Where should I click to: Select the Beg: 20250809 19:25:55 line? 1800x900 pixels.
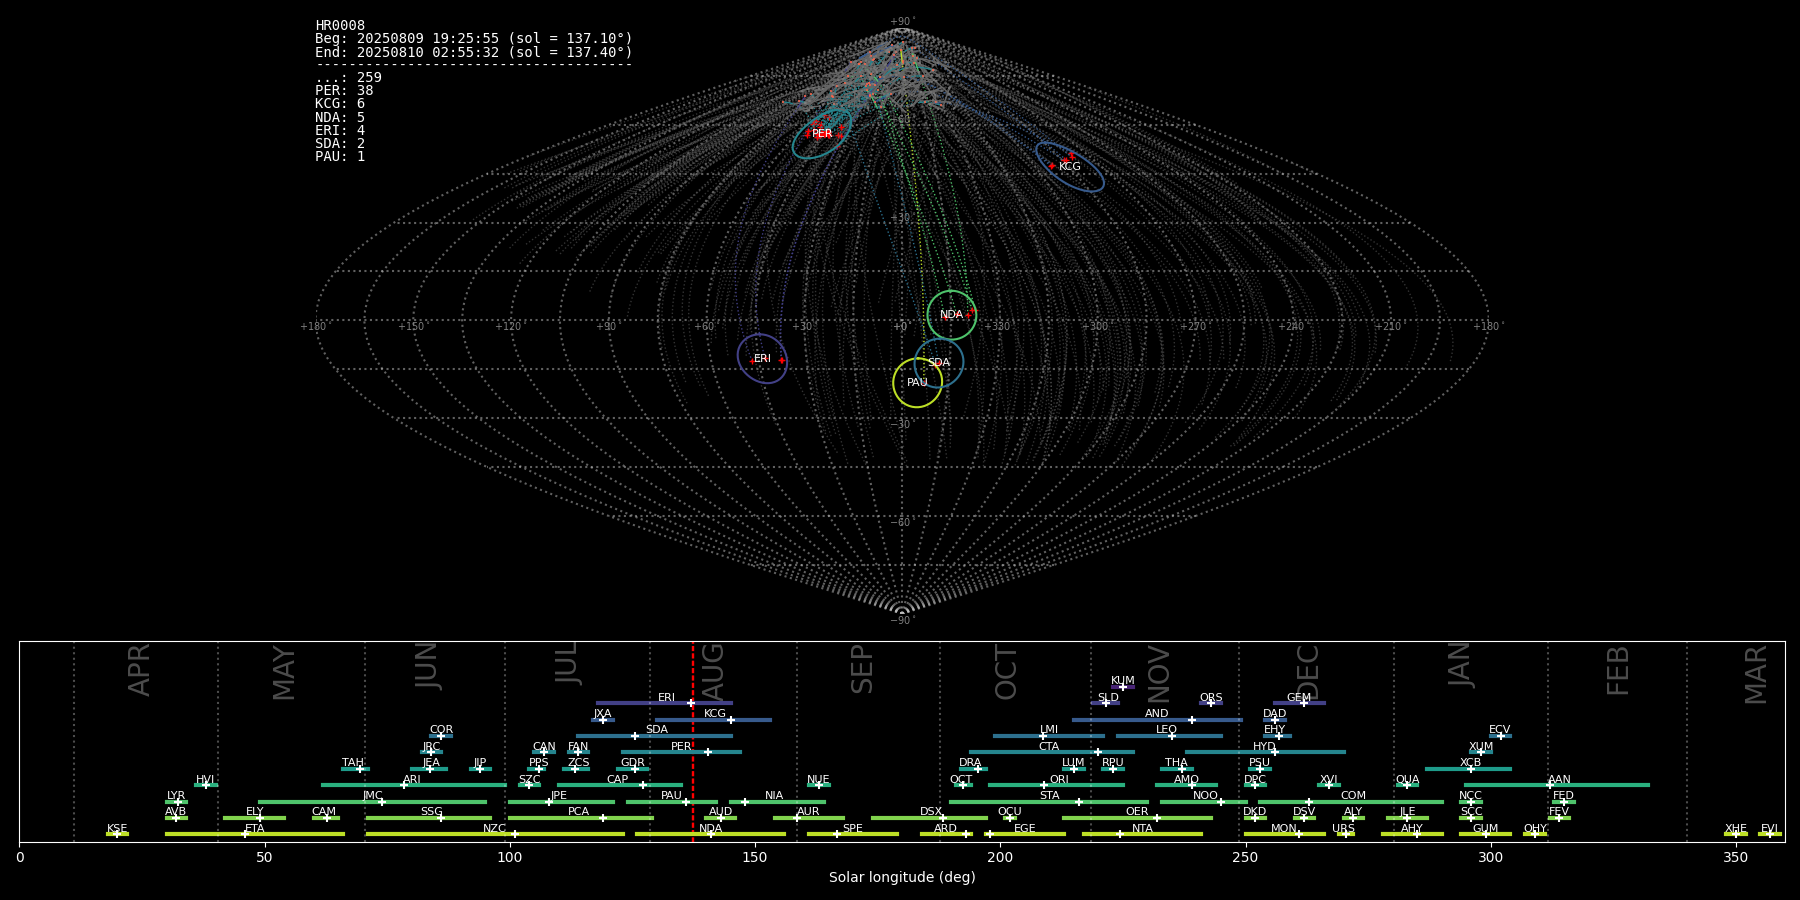click(474, 39)
